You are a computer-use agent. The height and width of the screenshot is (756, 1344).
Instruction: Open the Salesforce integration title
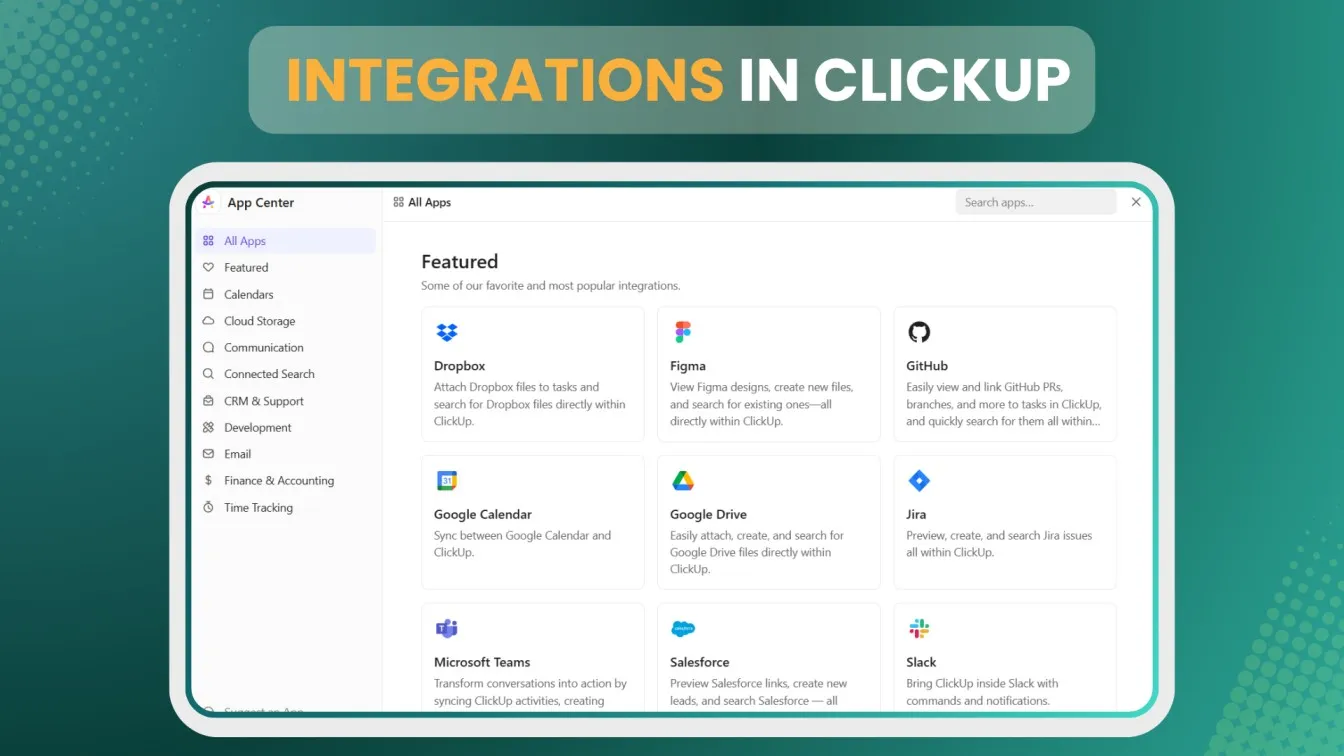(700, 662)
